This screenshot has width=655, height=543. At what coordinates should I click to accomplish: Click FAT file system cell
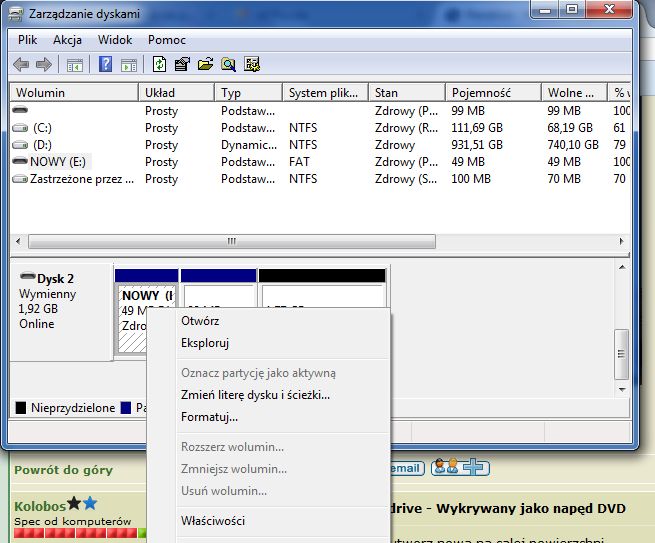click(299, 162)
